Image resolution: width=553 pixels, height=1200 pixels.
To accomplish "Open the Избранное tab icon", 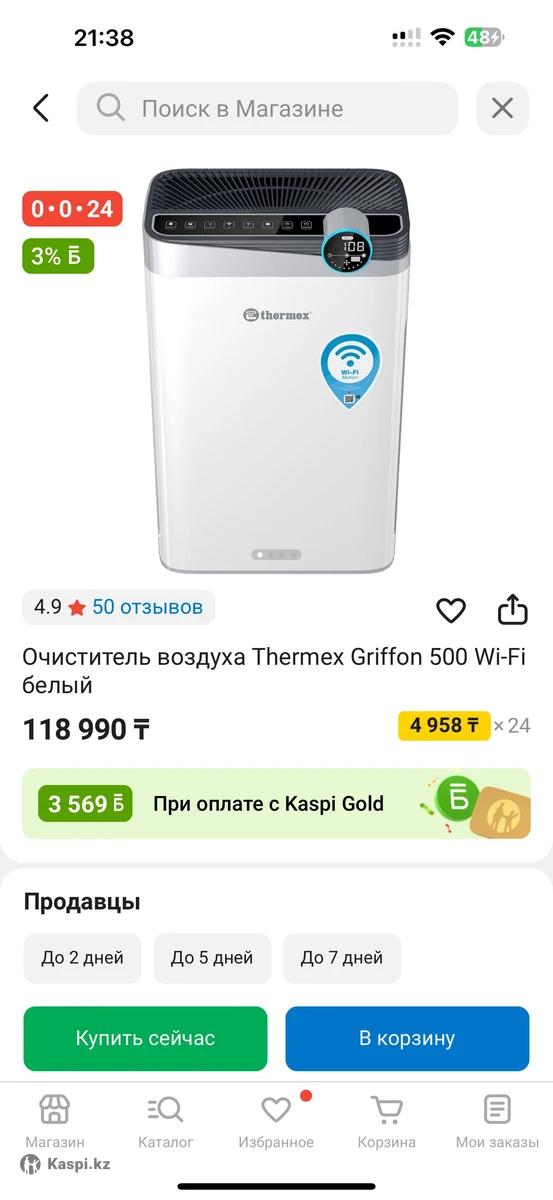I will pyautogui.click(x=276, y=1109).
